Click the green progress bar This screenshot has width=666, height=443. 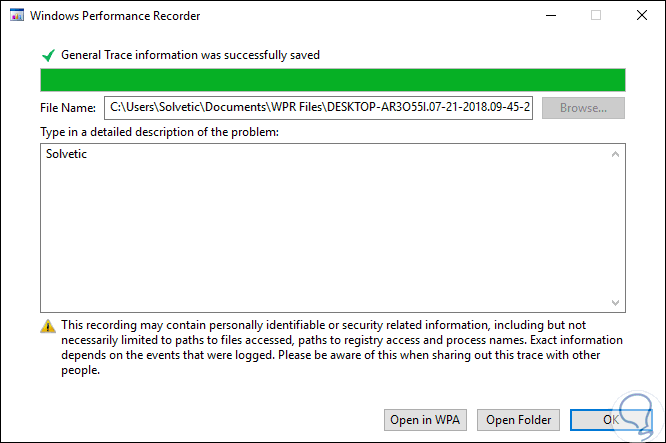[x=332, y=80]
